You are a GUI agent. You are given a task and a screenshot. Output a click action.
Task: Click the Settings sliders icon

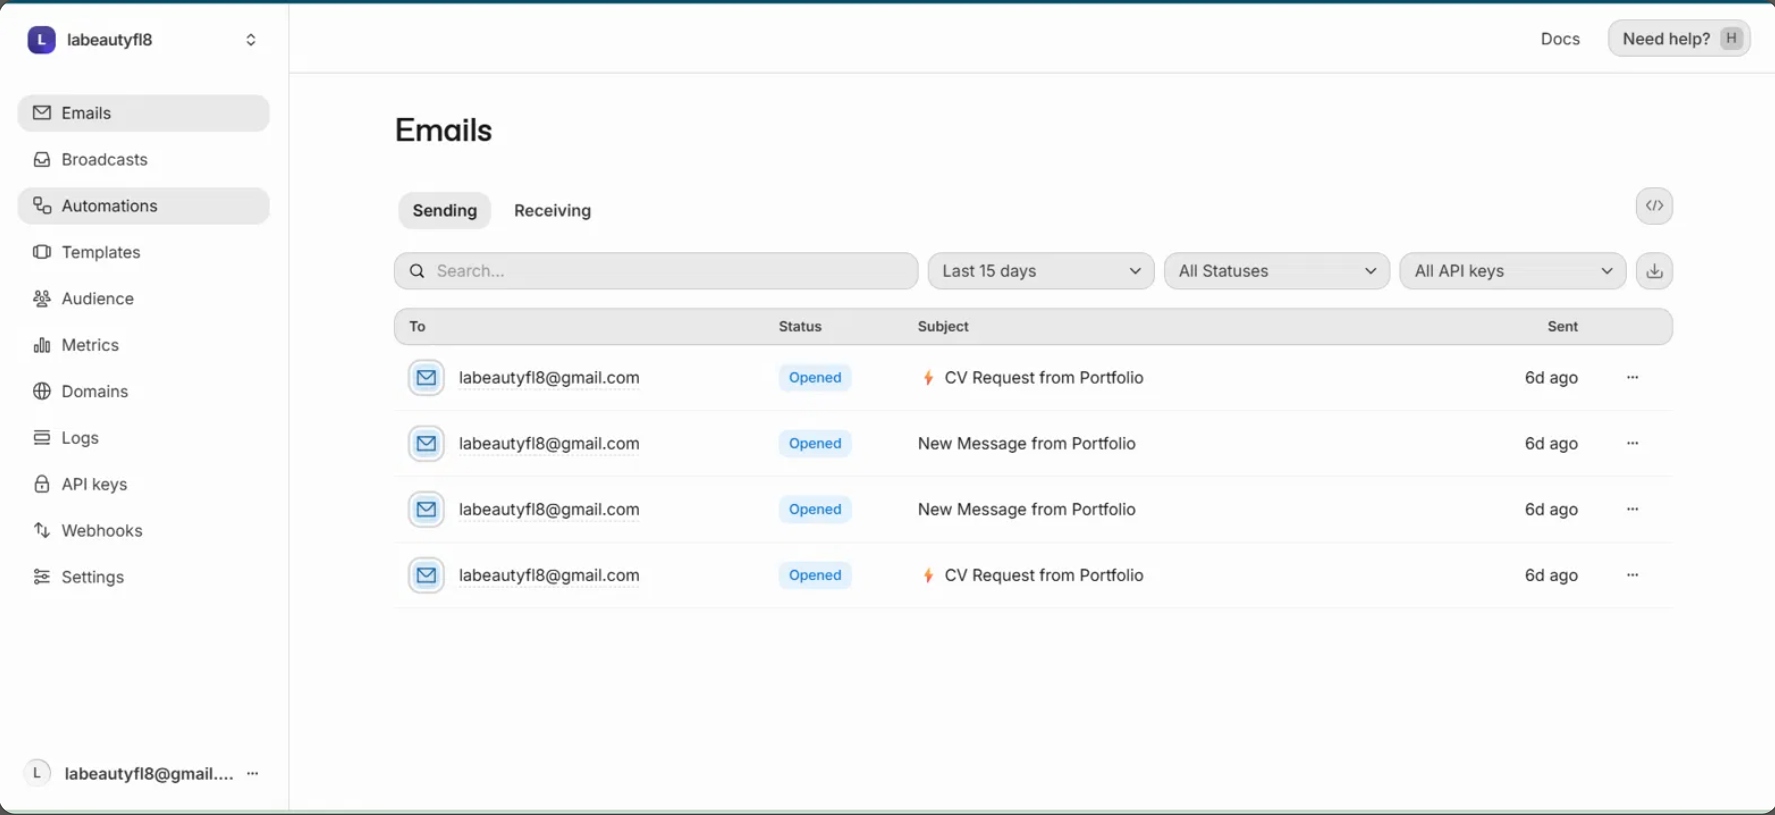[x=42, y=577]
